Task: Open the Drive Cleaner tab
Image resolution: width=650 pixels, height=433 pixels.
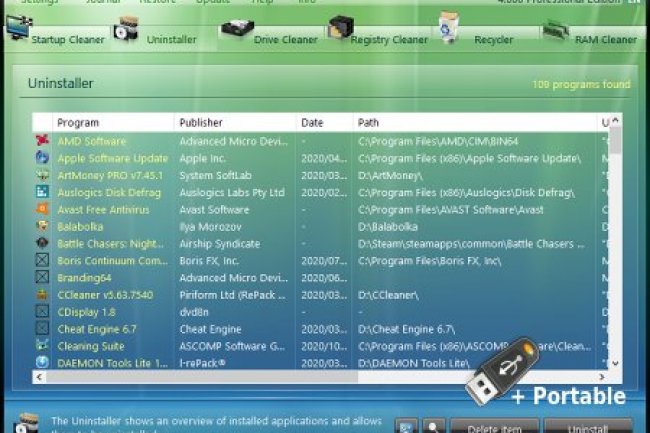Action: point(270,32)
